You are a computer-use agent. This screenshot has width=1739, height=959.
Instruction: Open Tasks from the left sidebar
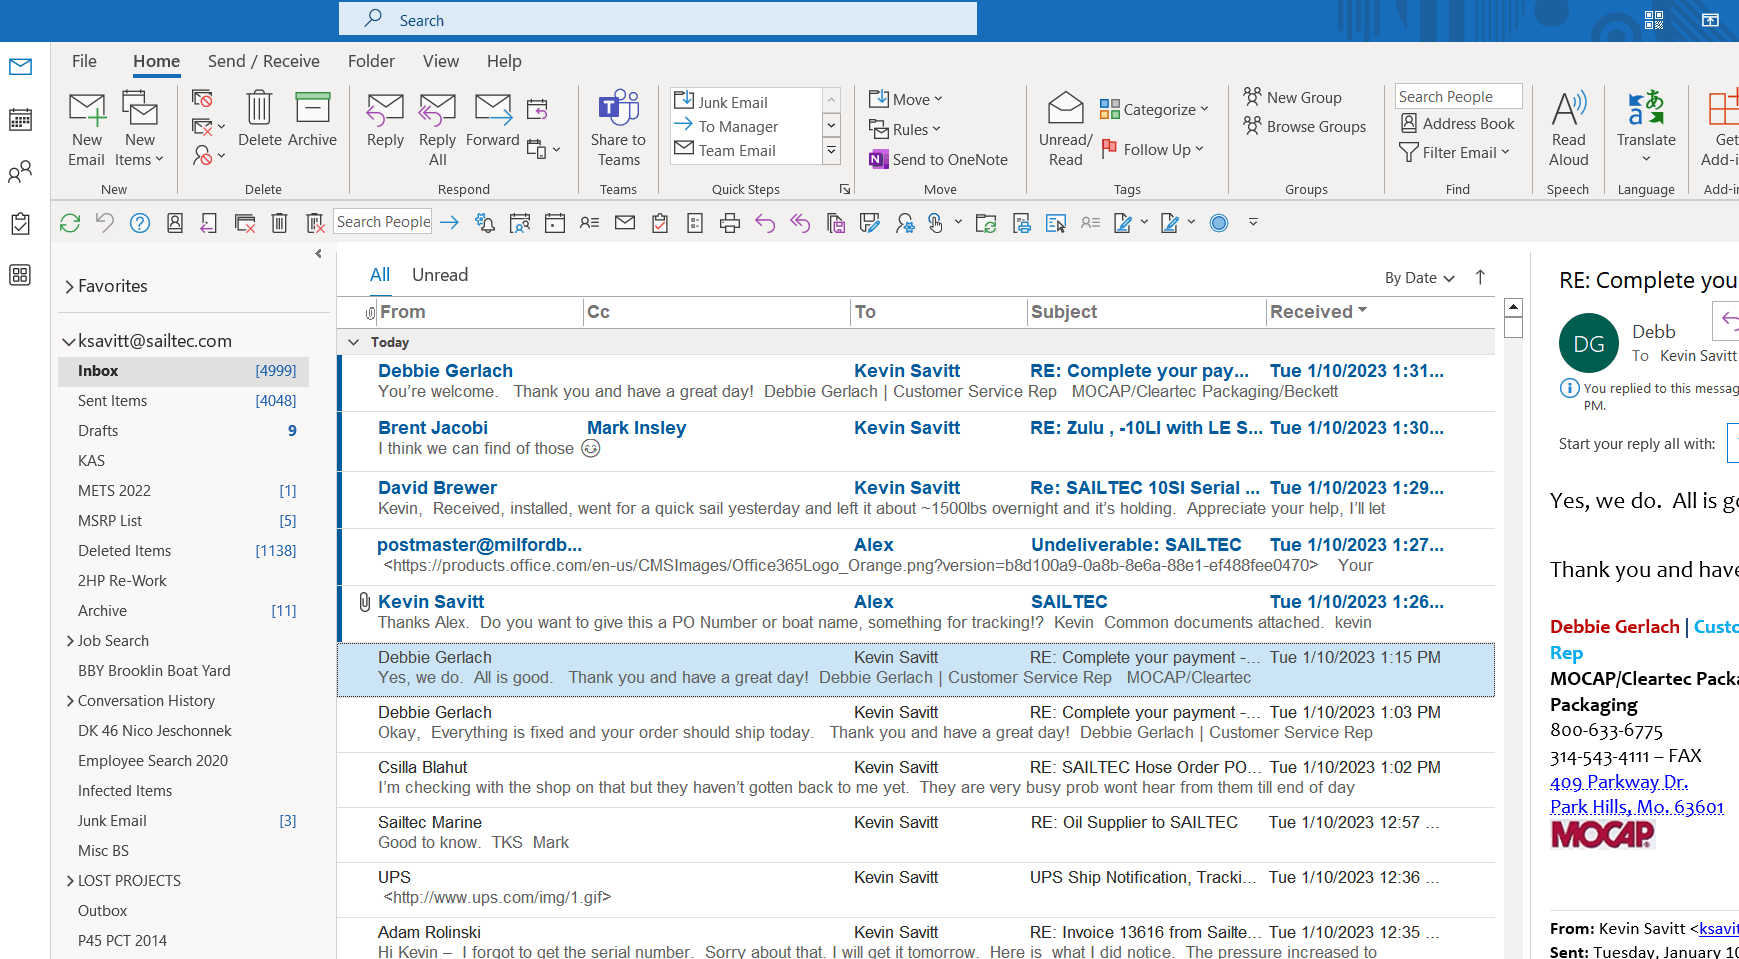click(x=20, y=224)
